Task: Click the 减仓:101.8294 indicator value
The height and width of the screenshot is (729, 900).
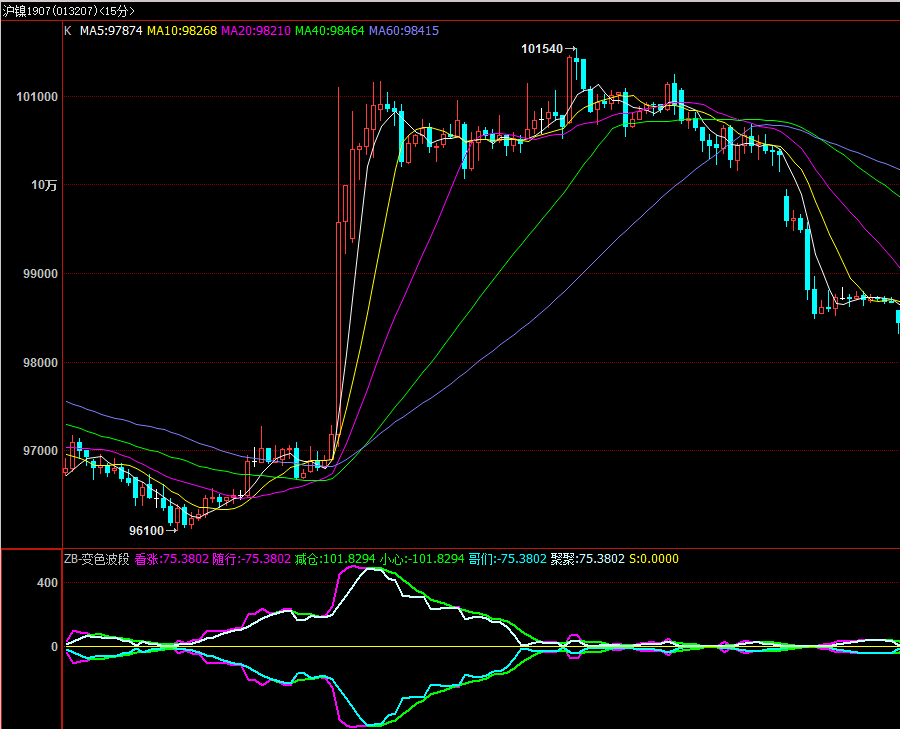Action: pos(335,559)
